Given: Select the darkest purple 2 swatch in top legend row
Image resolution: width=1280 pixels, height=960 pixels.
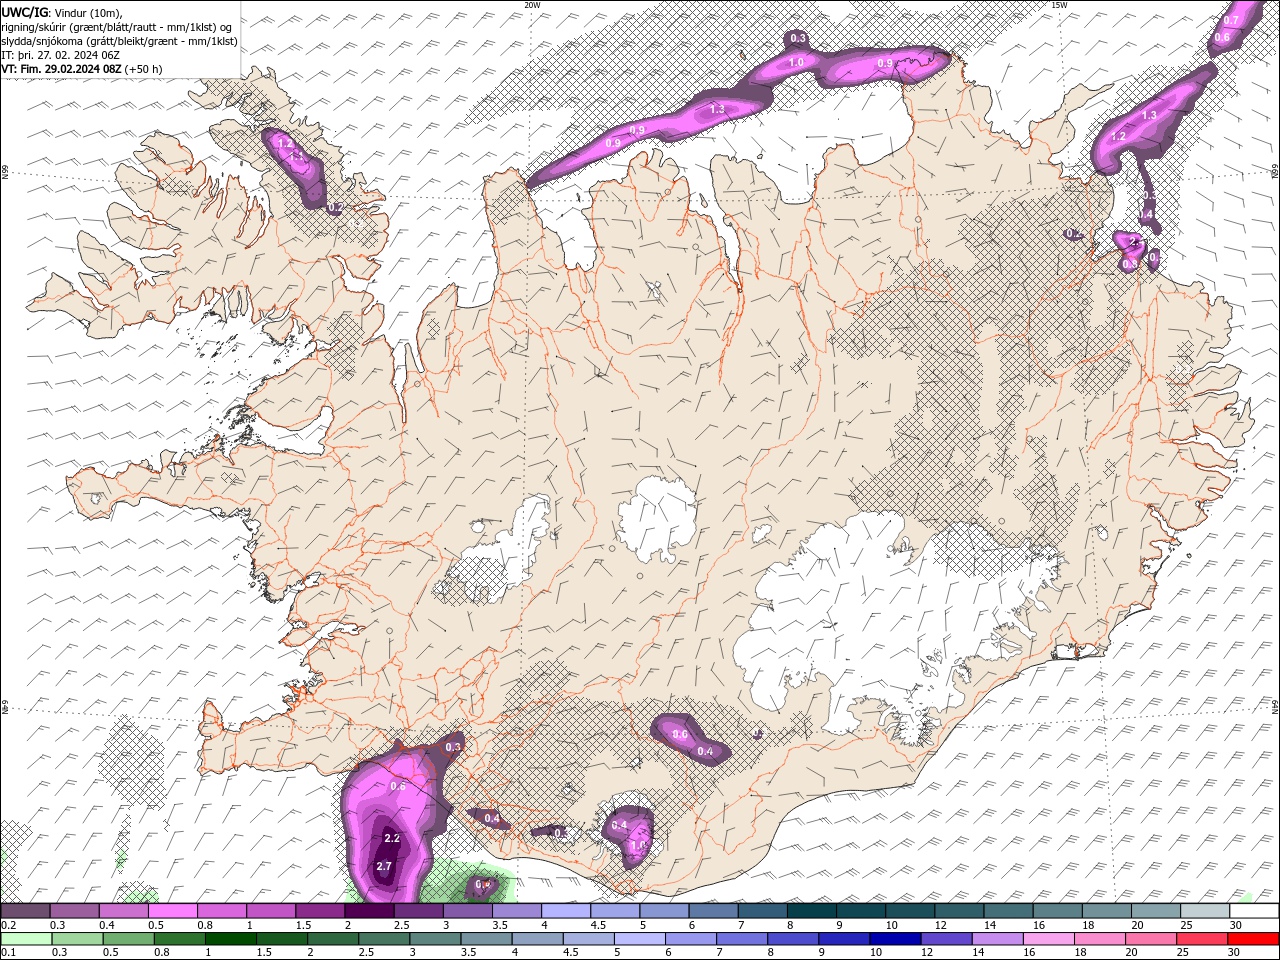Looking at the screenshot, I should 370,911.
